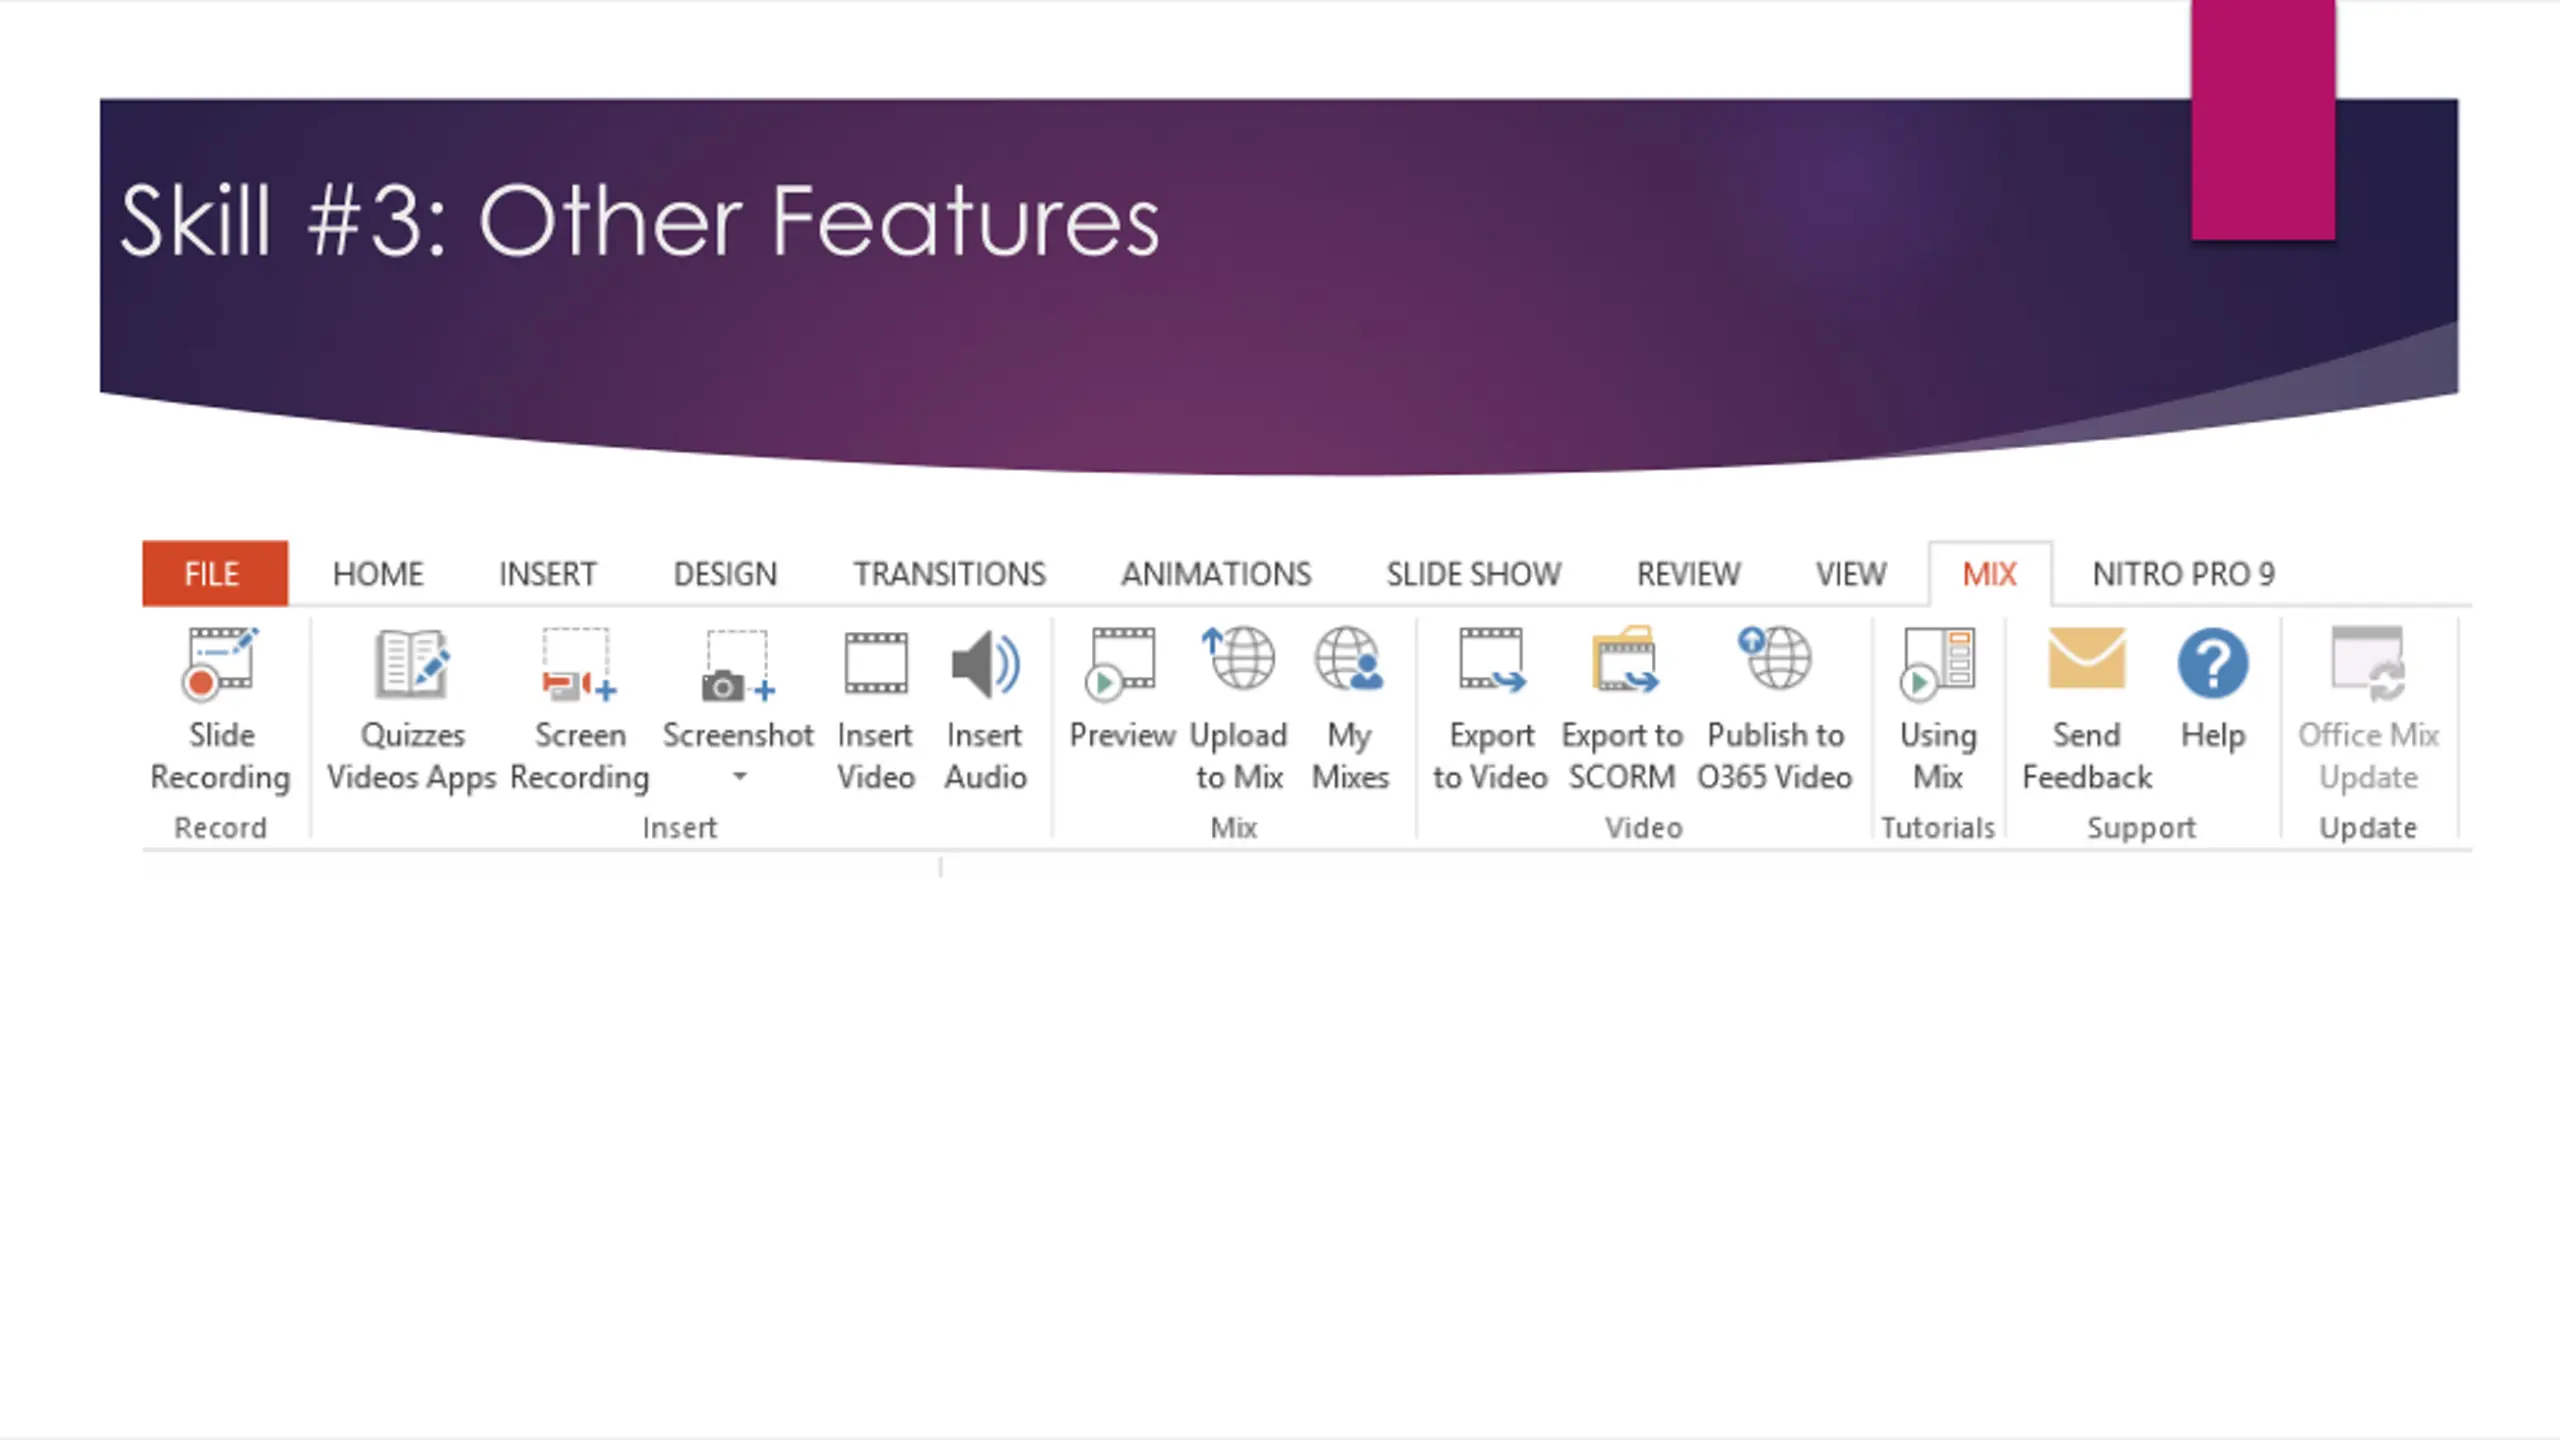Image resolution: width=2560 pixels, height=1440 pixels.
Task: Preview the mix
Action: 1122,690
